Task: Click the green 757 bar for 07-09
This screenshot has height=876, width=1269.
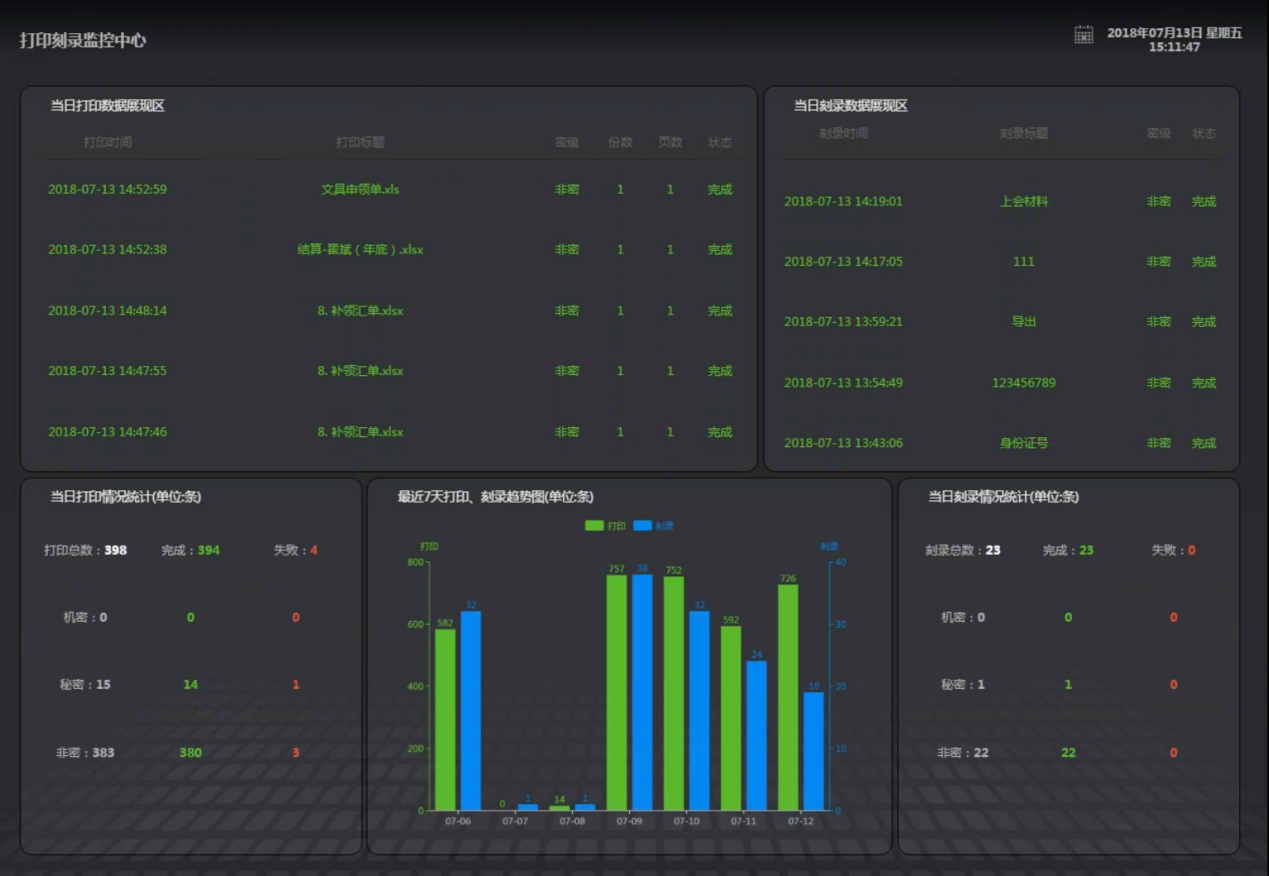Action: click(x=617, y=692)
